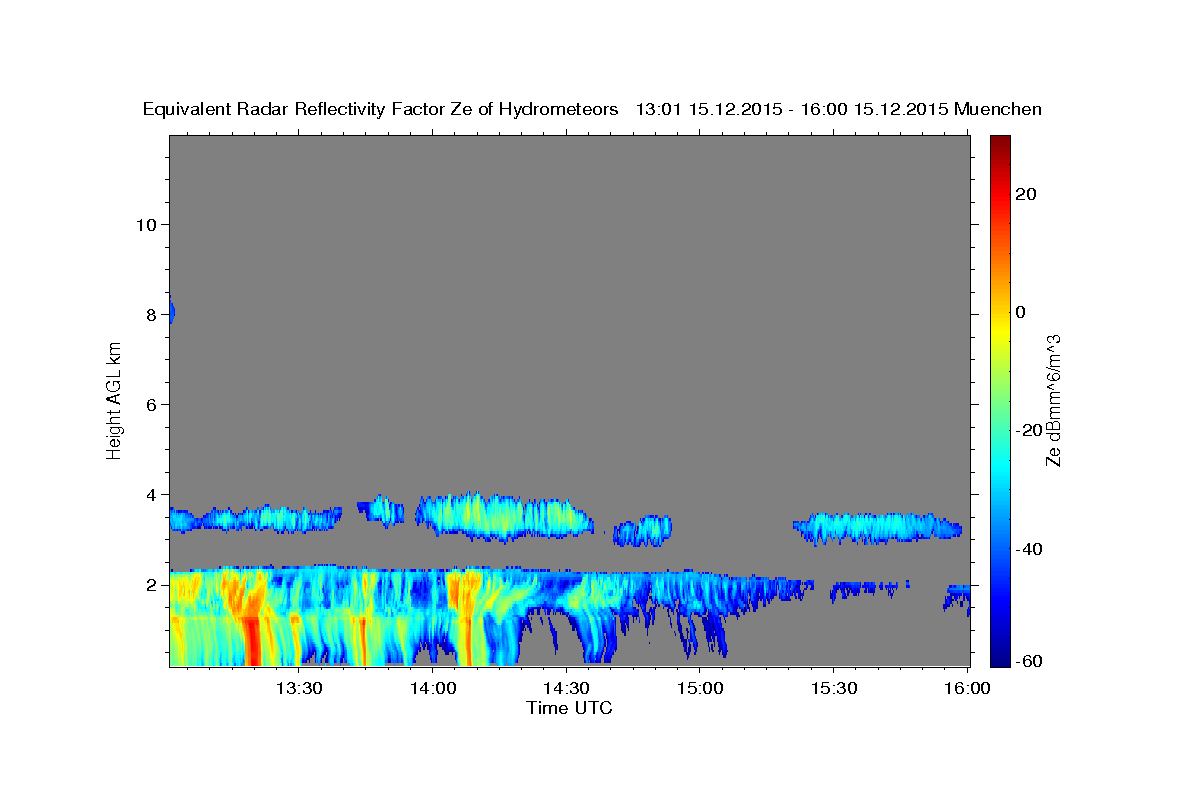Click the '14:30' time tick label
The height and width of the screenshot is (800, 1200).
[566, 689]
